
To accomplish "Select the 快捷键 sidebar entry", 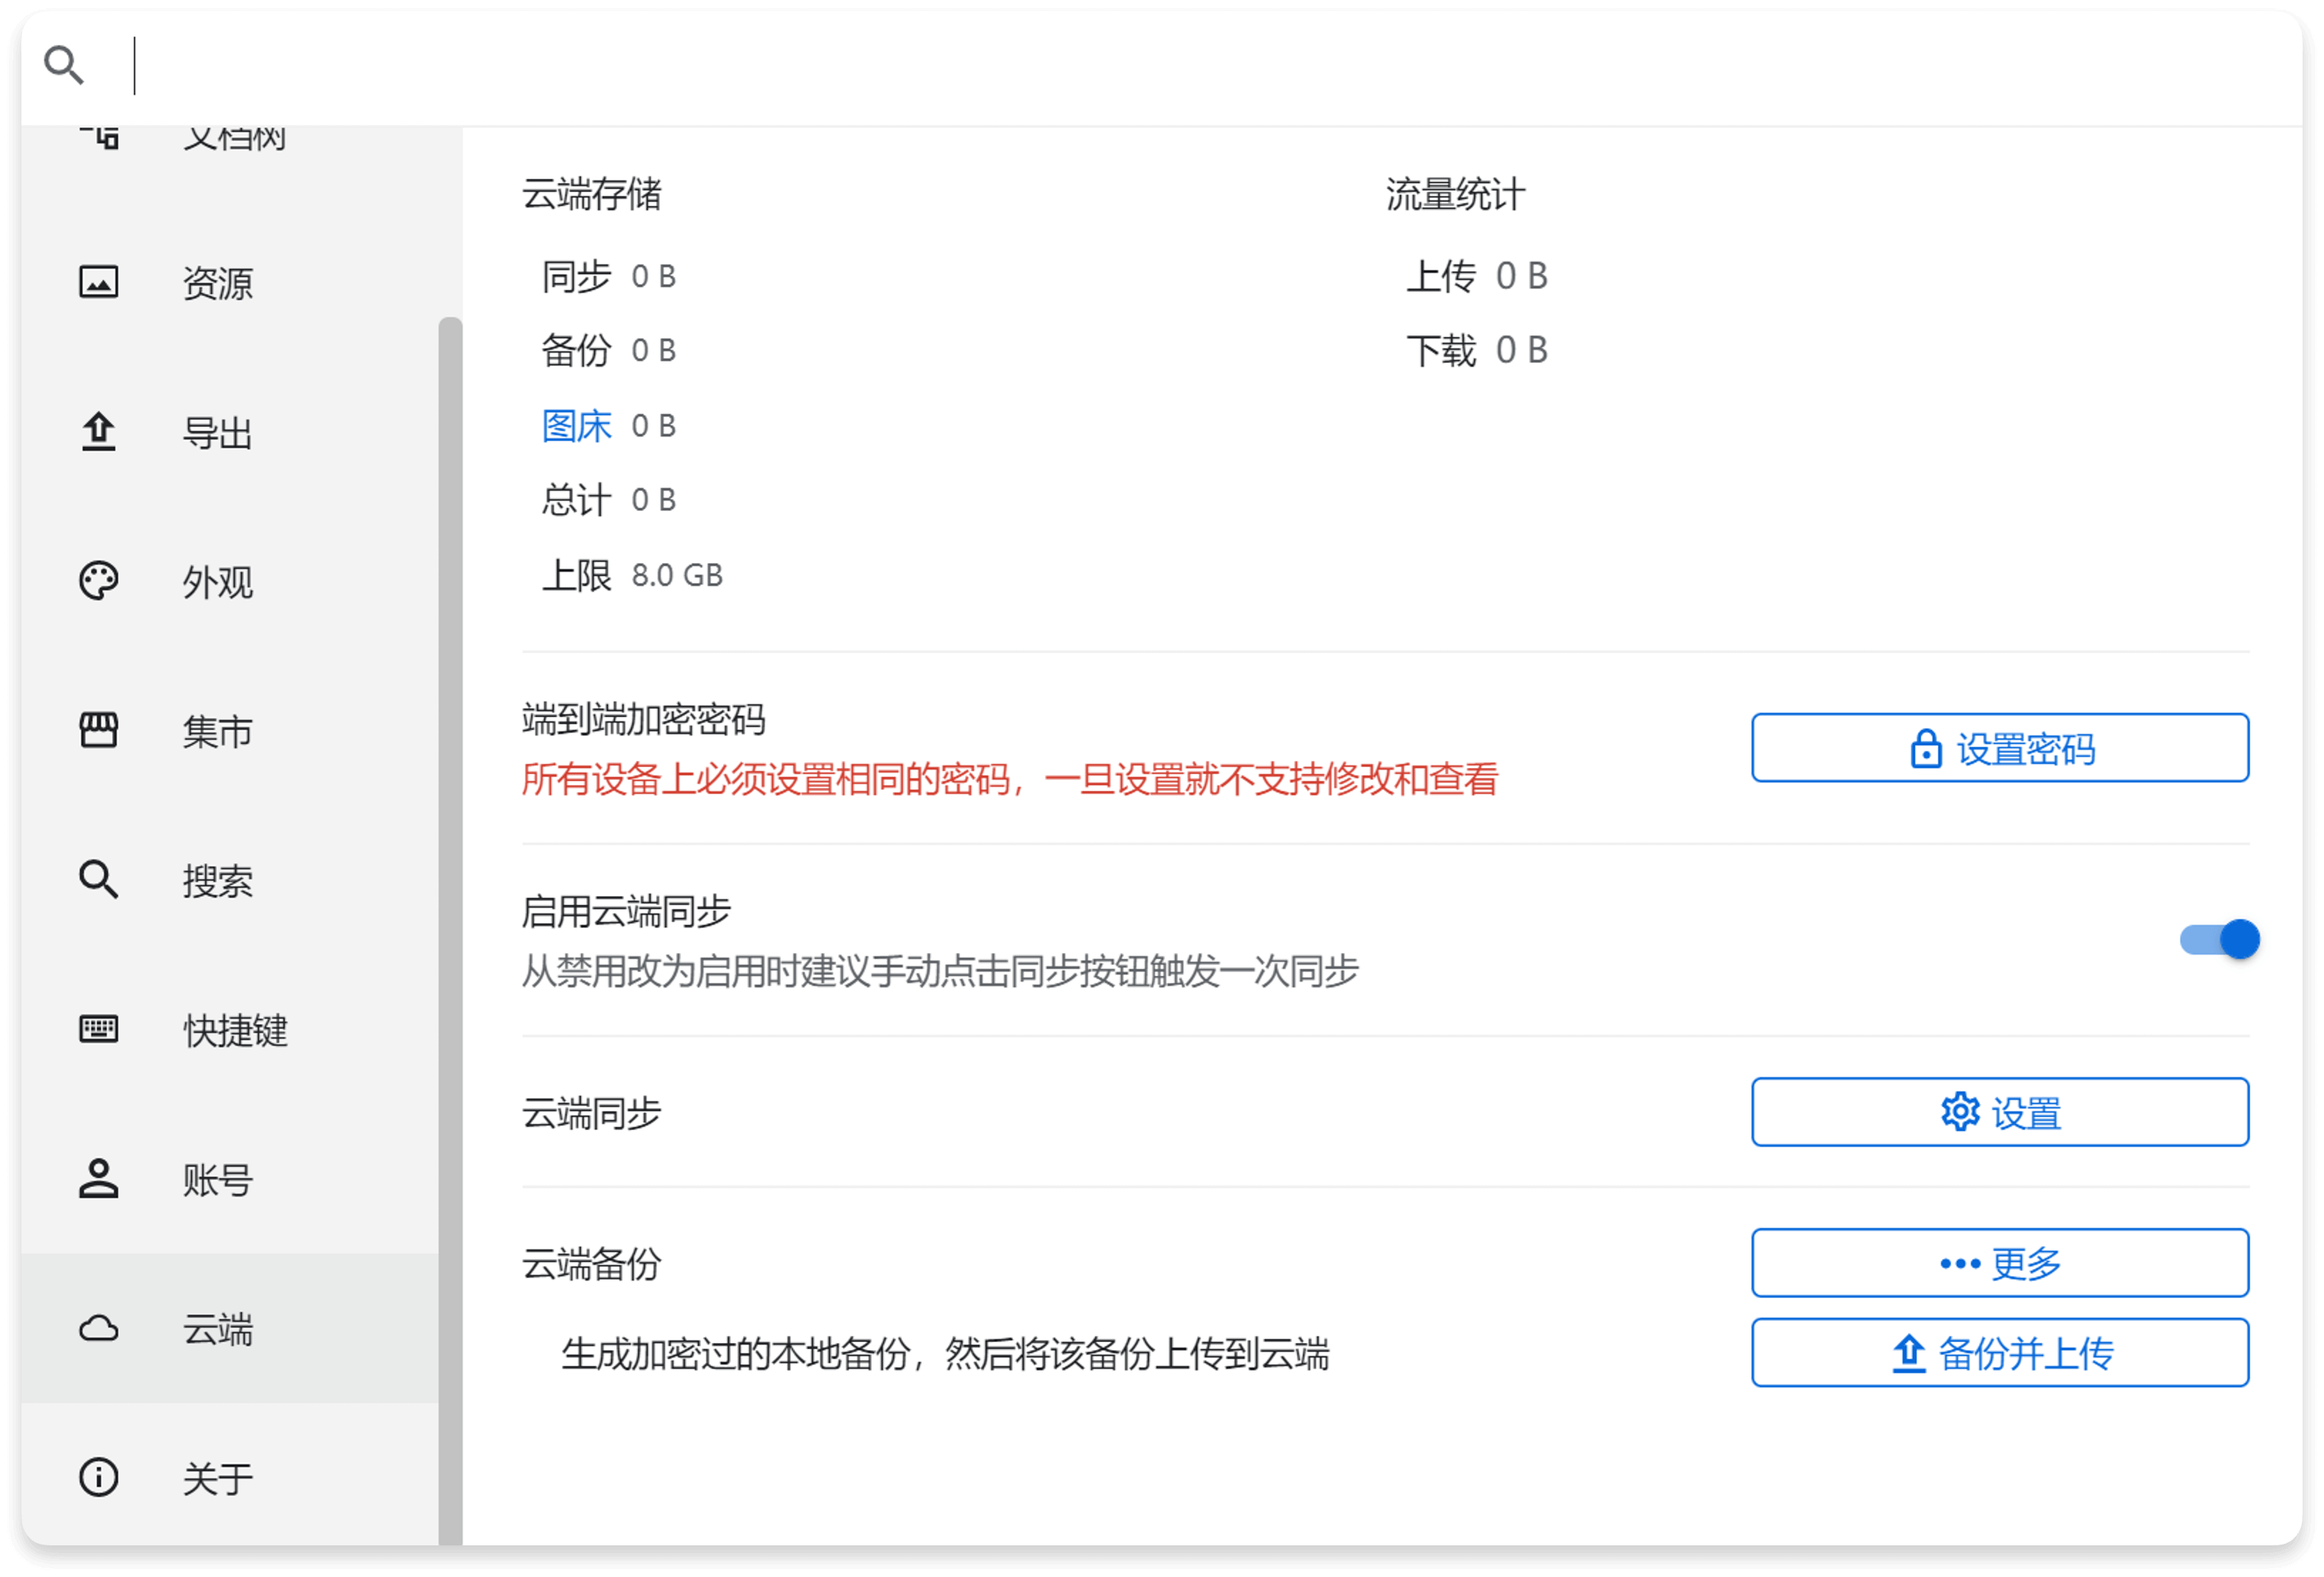I will point(235,1030).
